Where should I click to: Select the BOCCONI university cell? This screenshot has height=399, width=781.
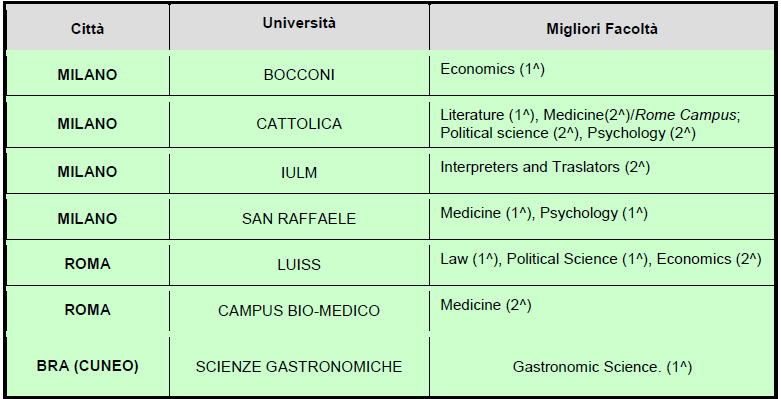tap(299, 75)
